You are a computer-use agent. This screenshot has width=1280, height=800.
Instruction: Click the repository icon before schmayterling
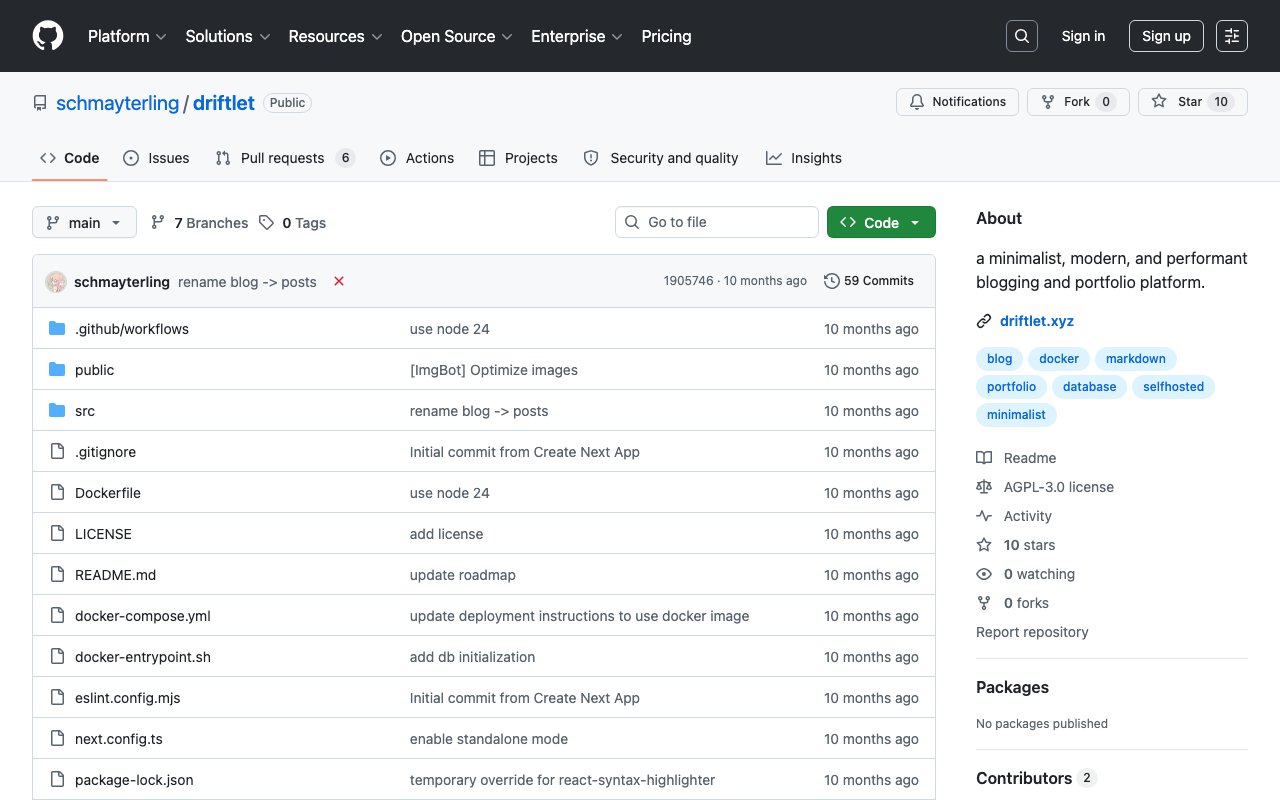[x=40, y=103]
